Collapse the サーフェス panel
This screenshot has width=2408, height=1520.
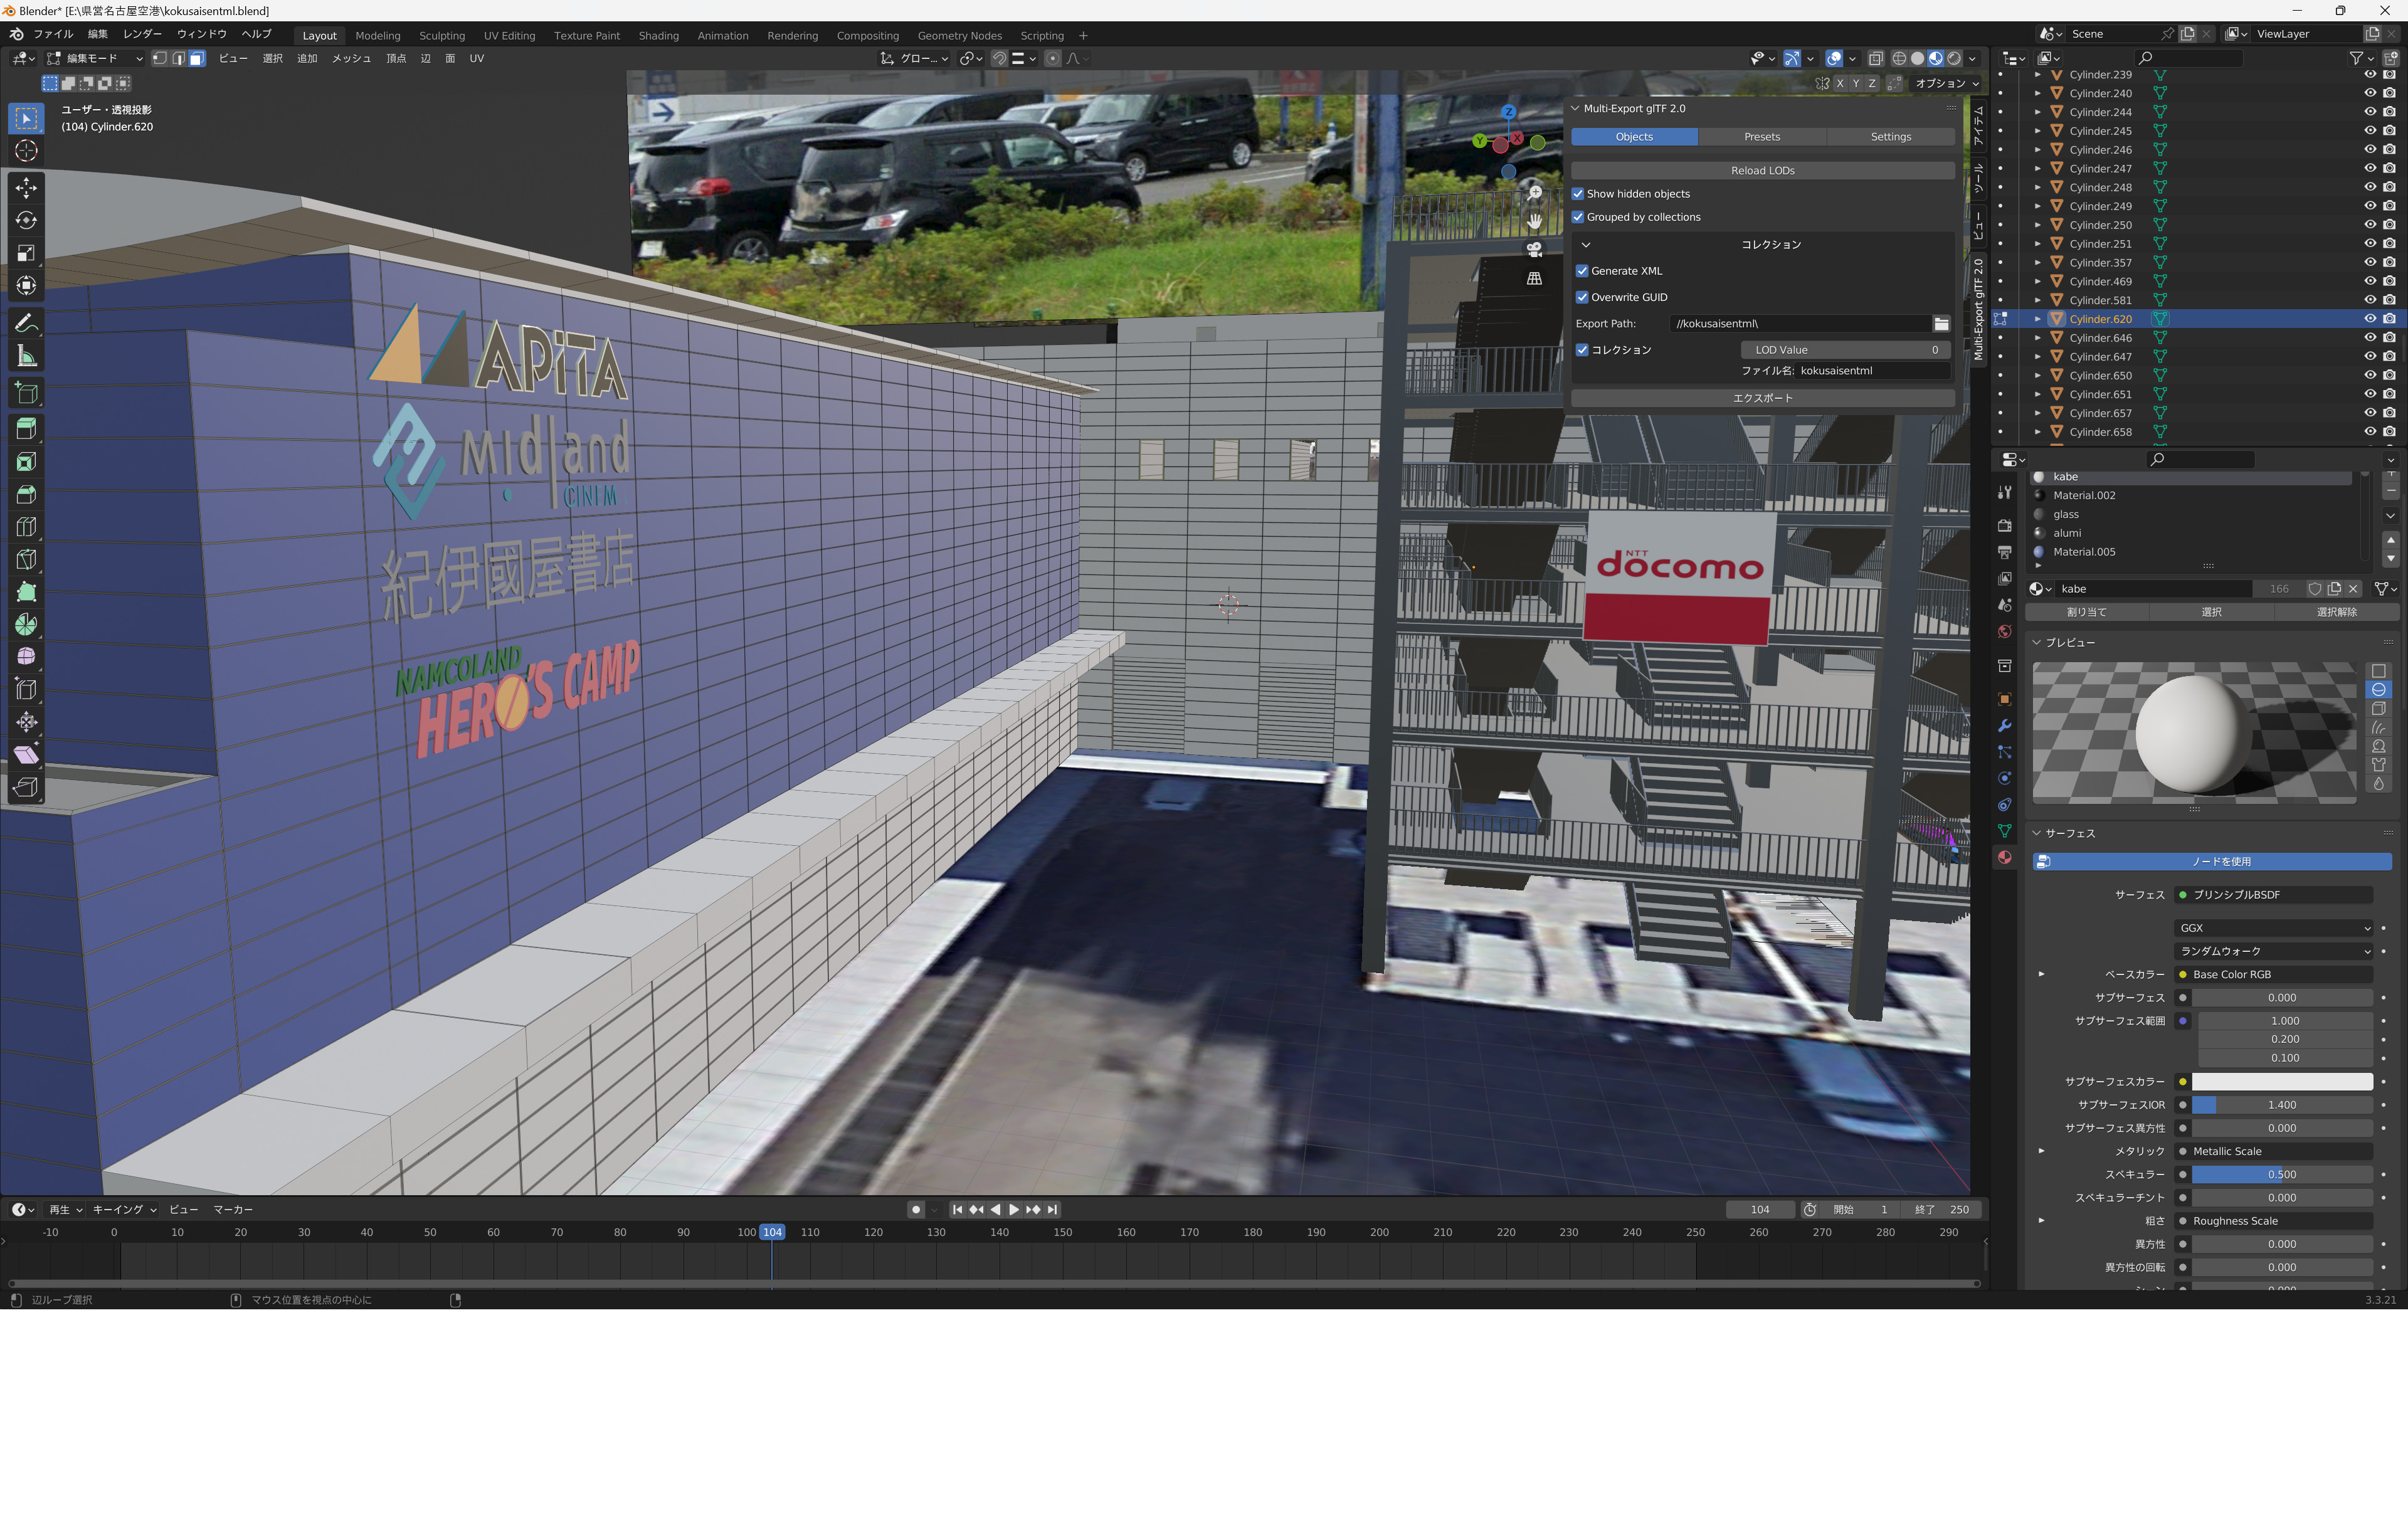(2037, 833)
